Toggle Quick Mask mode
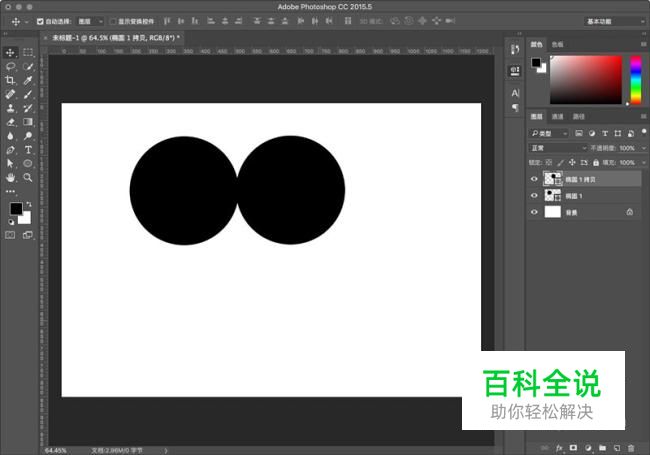Screen dimensions: 650x455 pos(10,235)
